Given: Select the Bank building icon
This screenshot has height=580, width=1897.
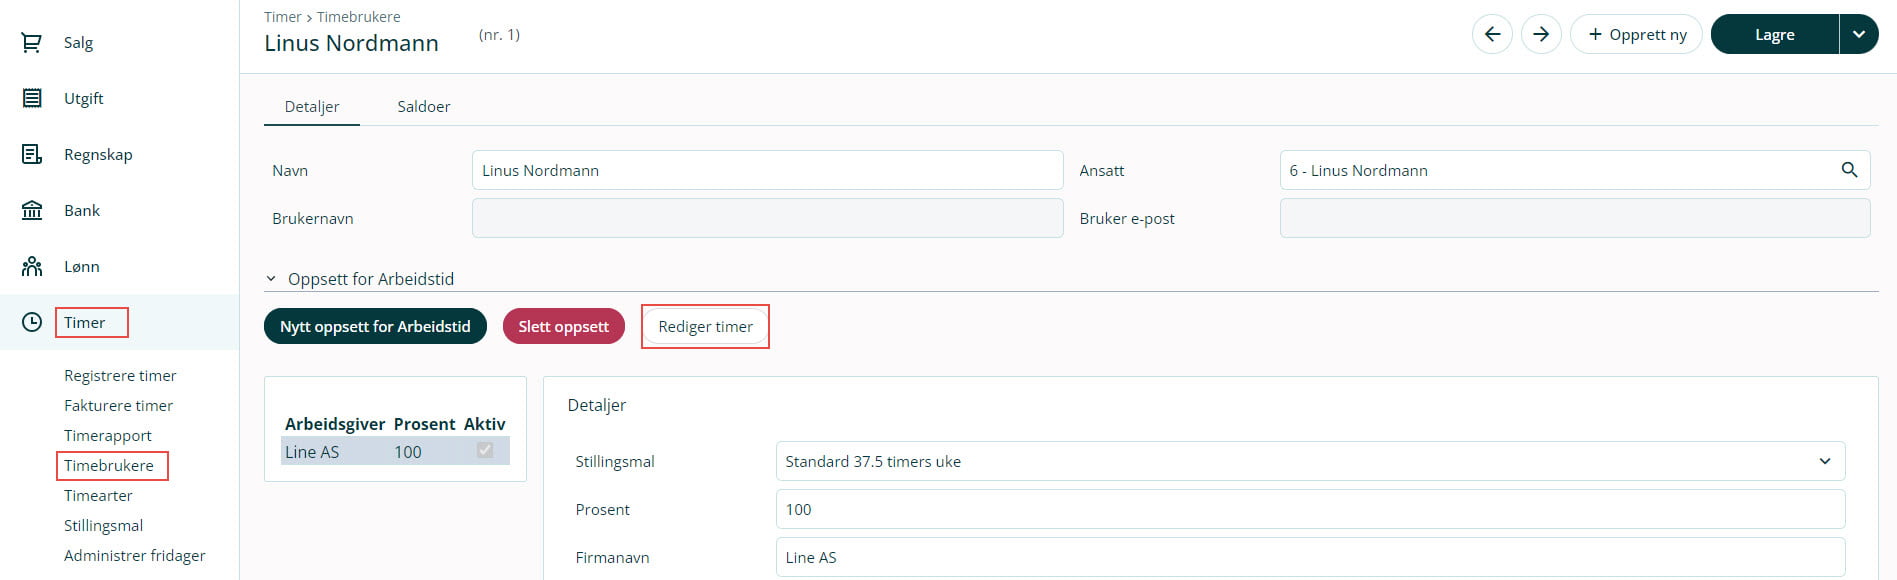Looking at the screenshot, I should (32, 210).
